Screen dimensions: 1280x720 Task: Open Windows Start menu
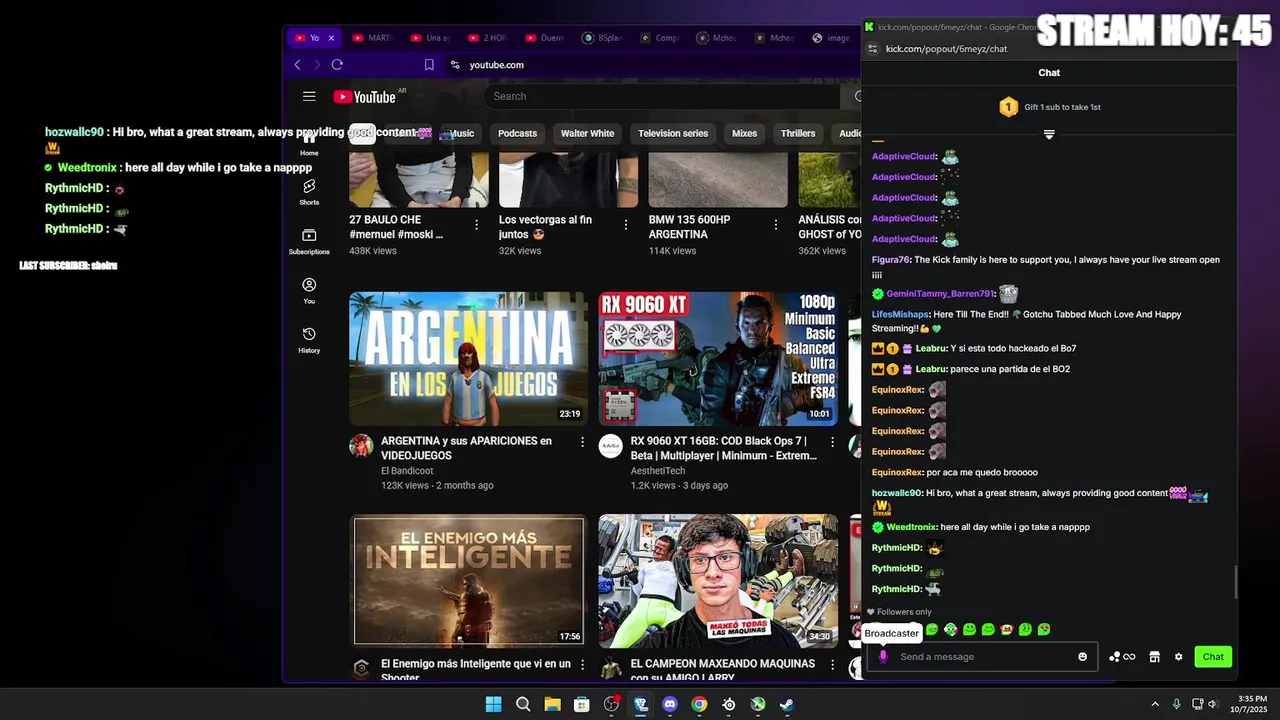tap(493, 704)
